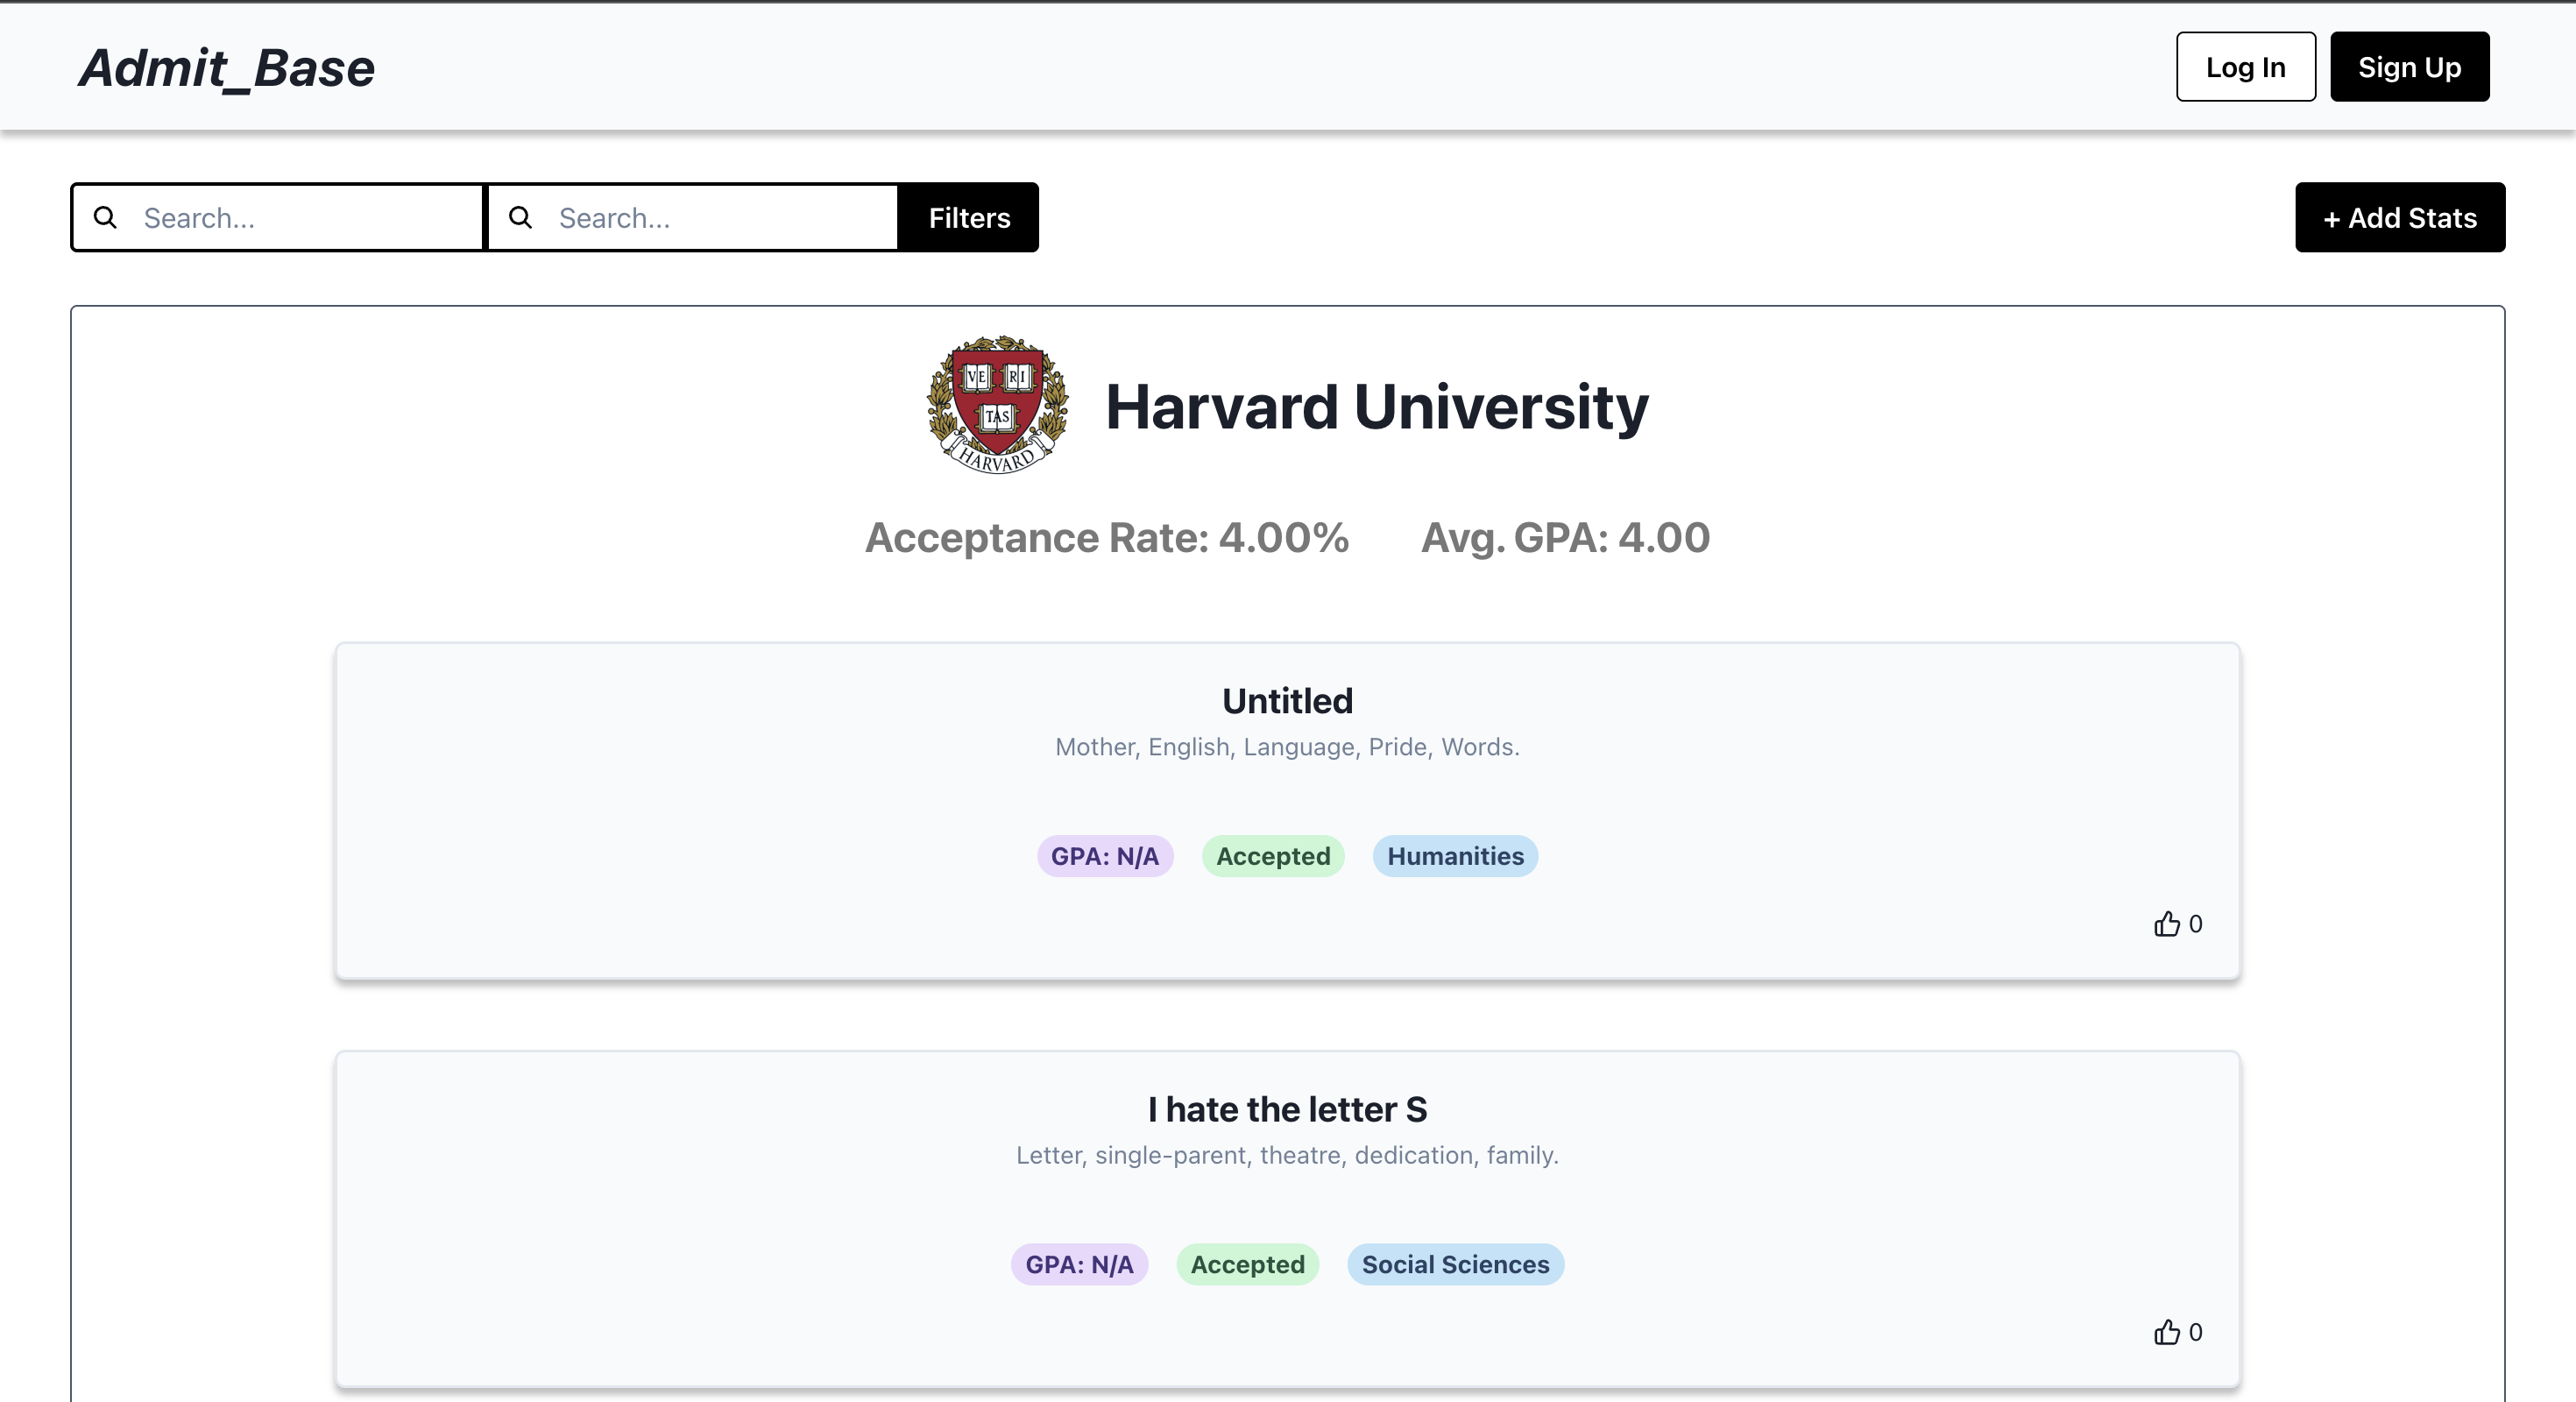2576x1402 pixels.
Task: Open the Filters options
Action: coord(968,217)
